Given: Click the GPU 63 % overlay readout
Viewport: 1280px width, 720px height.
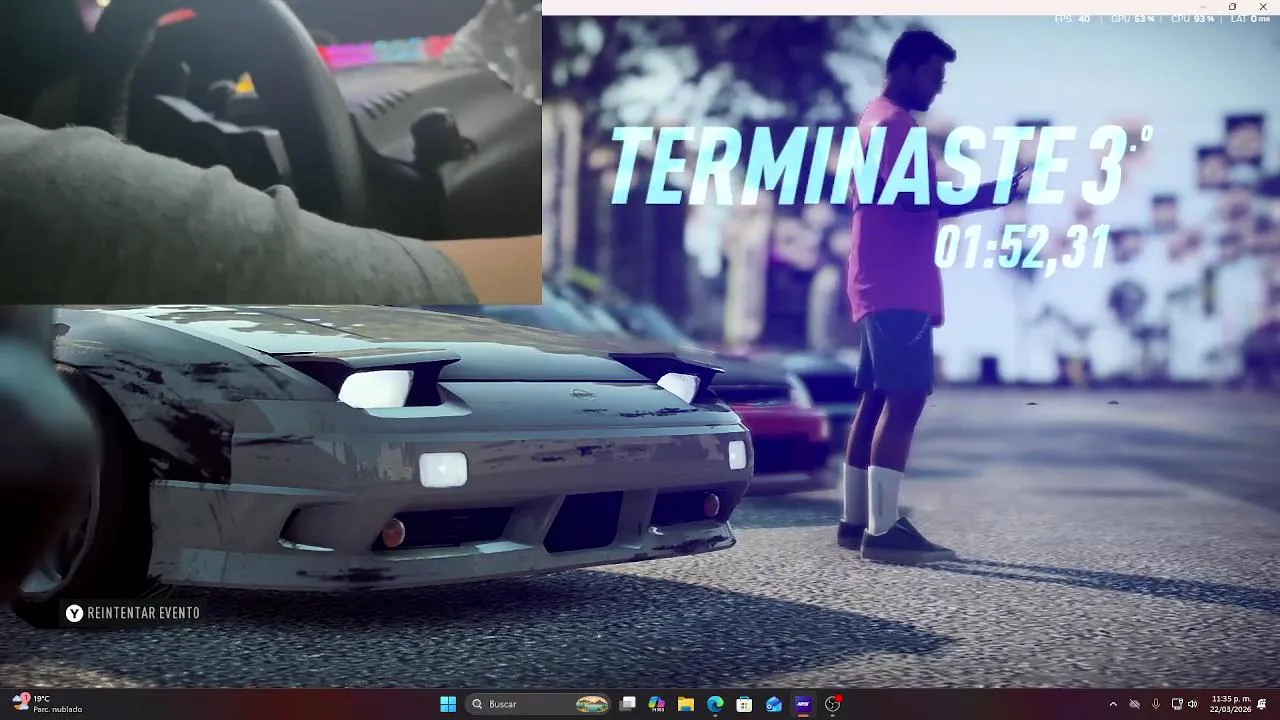Looking at the screenshot, I should (1132, 19).
